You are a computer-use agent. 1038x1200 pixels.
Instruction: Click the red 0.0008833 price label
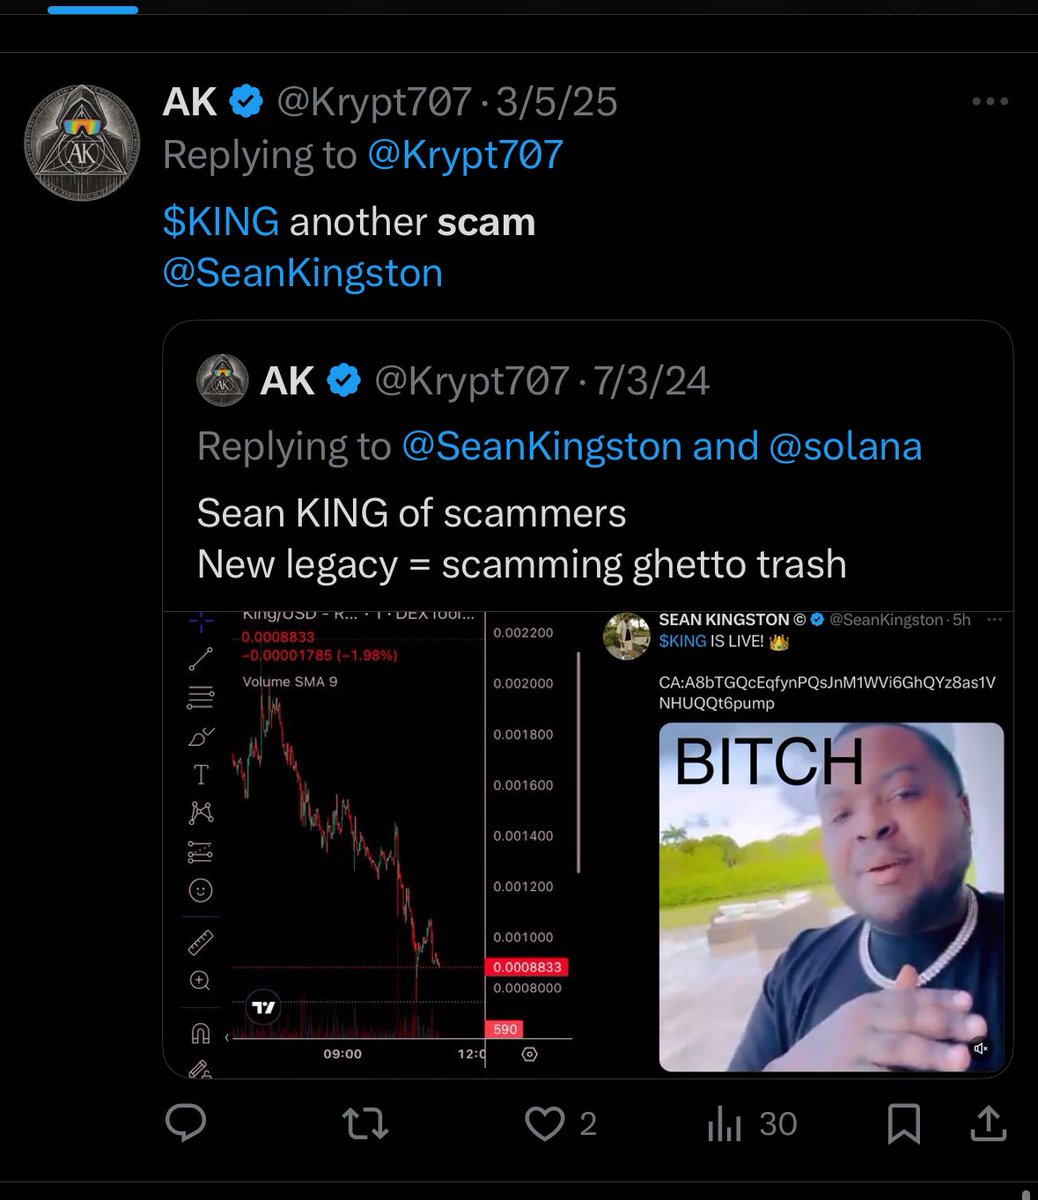[x=525, y=967]
